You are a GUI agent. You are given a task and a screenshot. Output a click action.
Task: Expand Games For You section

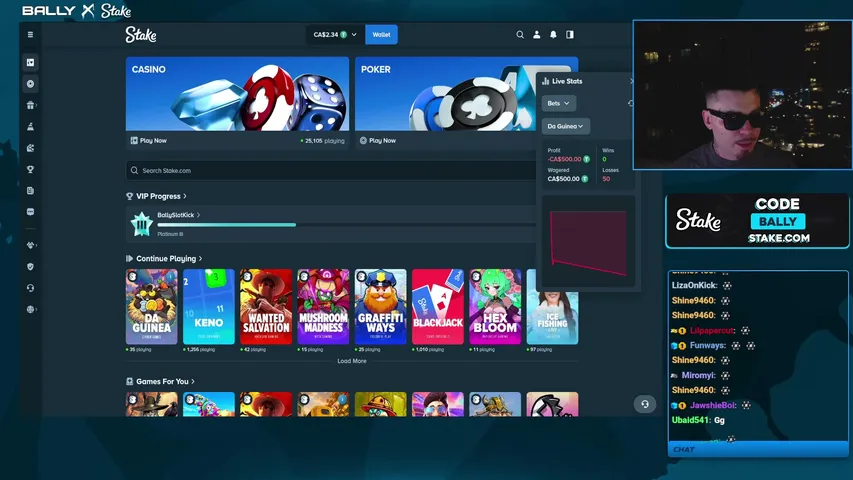click(x=162, y=381)
